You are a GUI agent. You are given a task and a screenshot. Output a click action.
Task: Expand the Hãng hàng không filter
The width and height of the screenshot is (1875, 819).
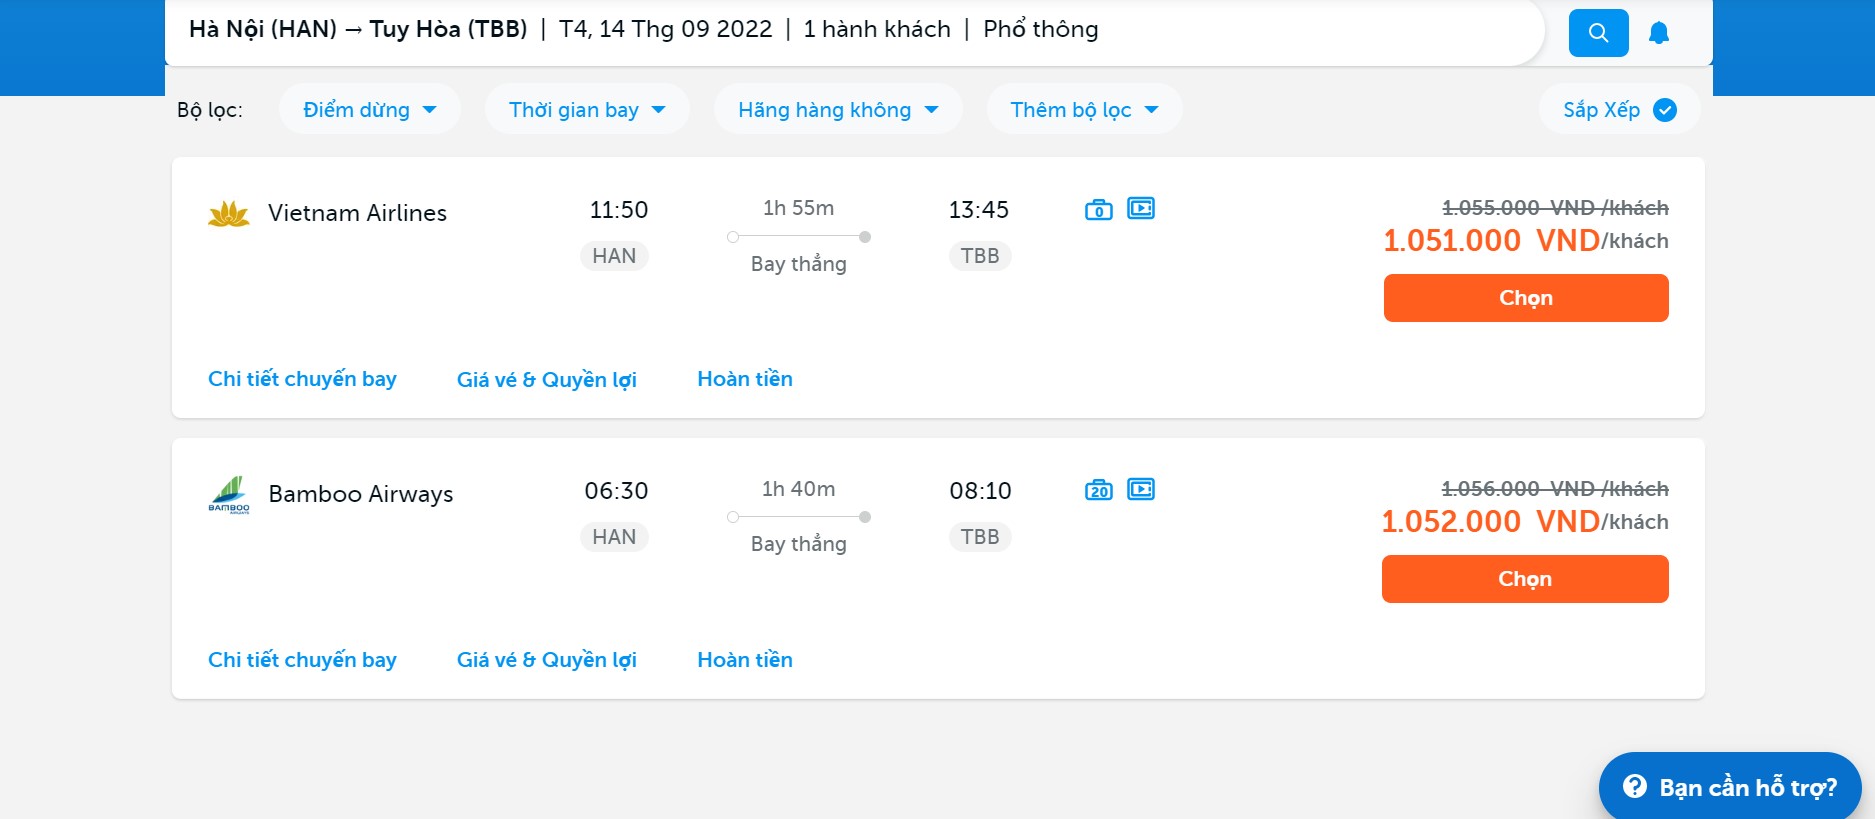coord(838,110)
